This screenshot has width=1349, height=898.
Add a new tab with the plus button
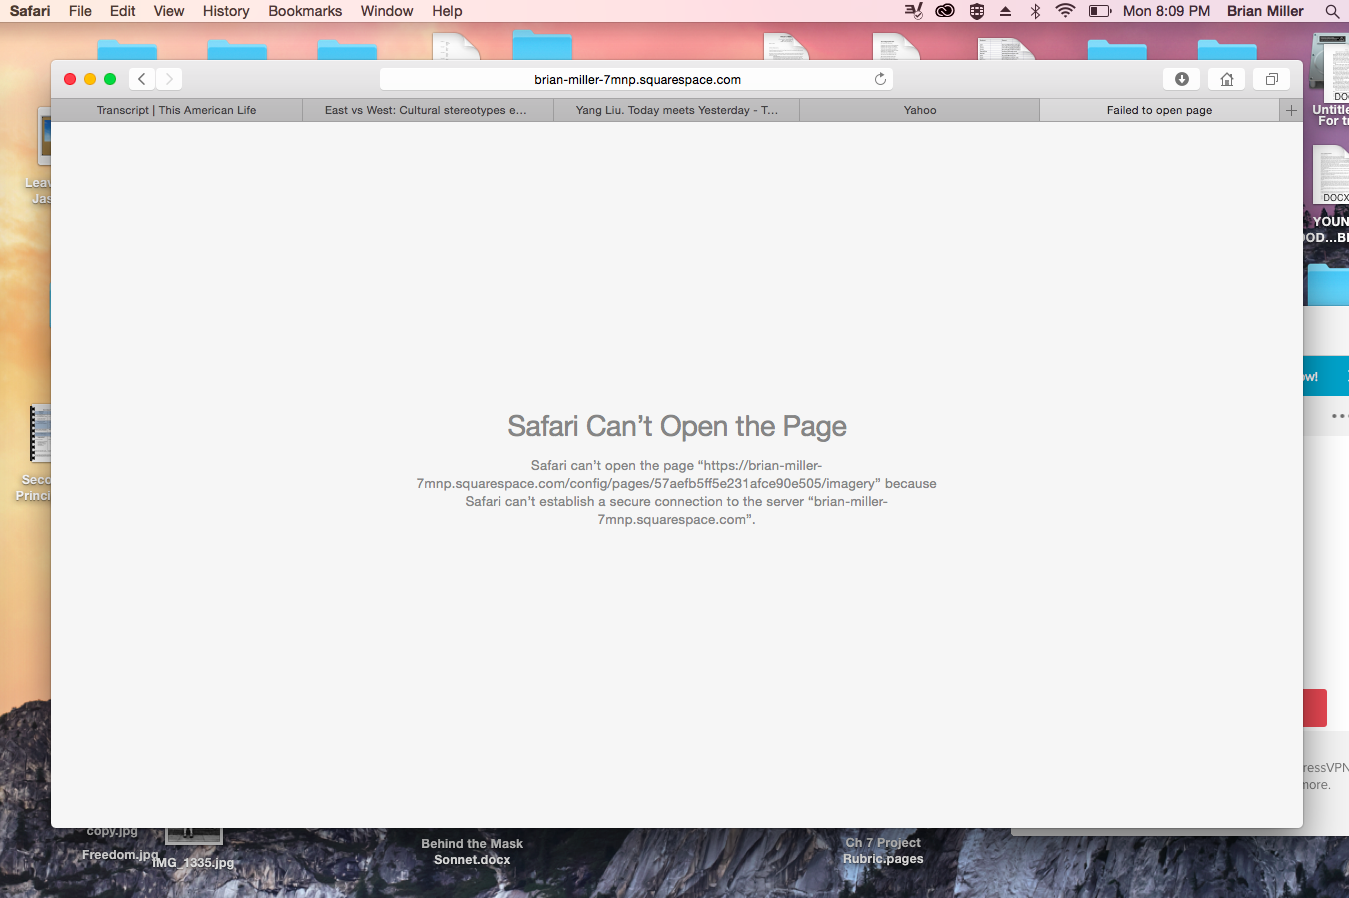point(1291,110)
